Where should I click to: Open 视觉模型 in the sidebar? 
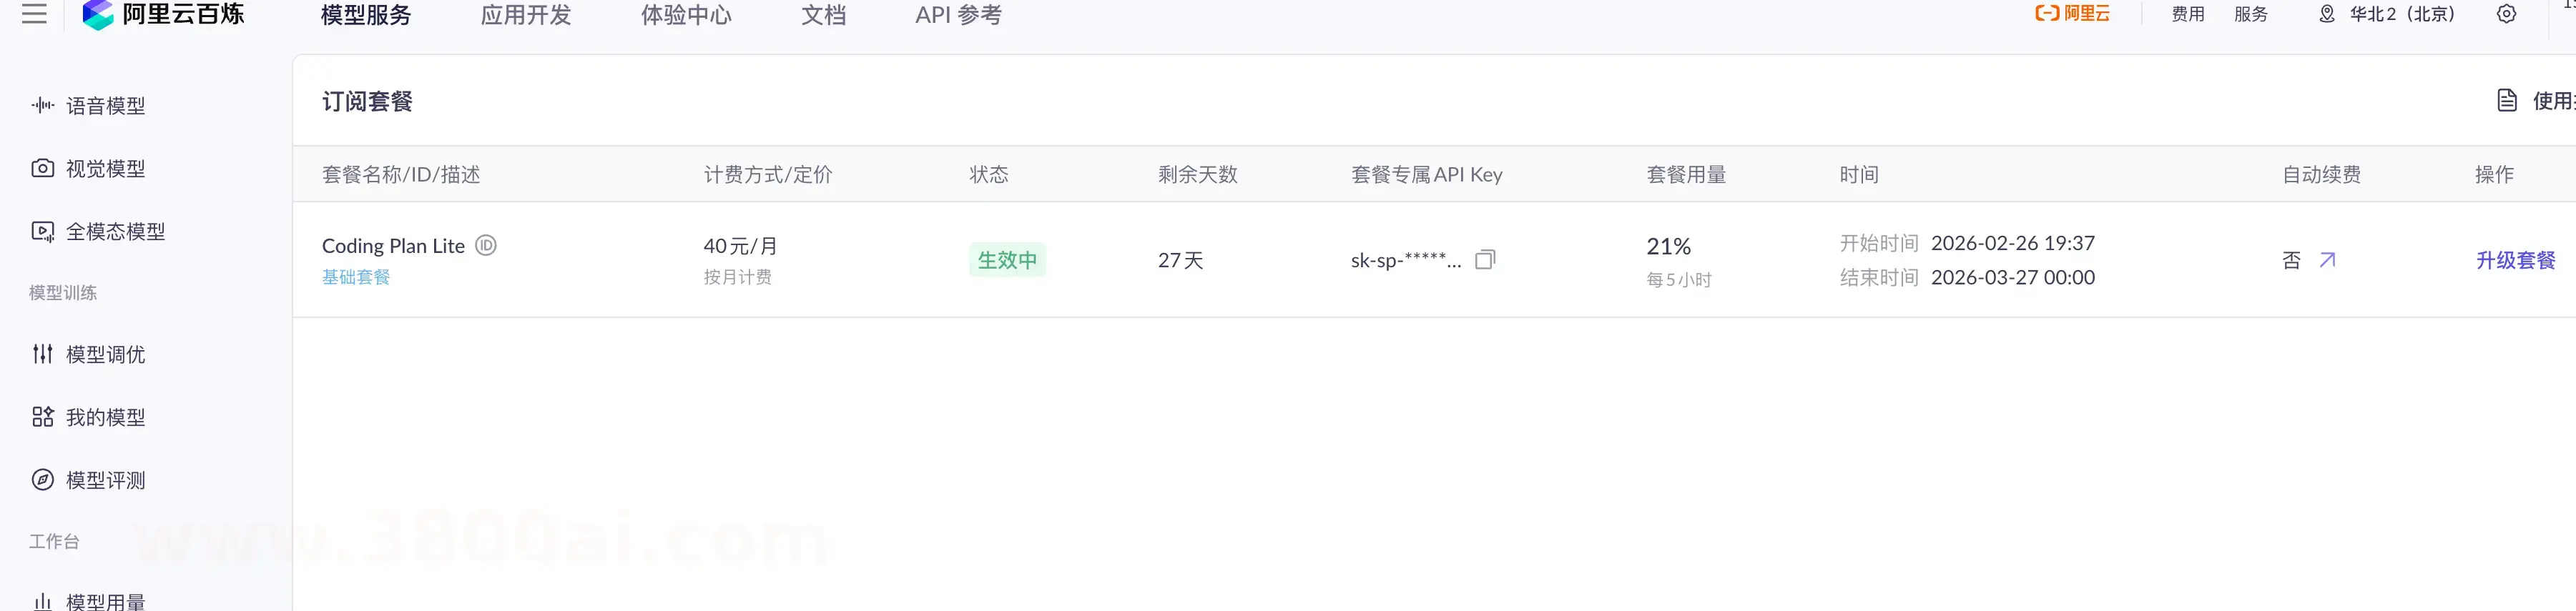pyautogui.click(x=105, y=169)
